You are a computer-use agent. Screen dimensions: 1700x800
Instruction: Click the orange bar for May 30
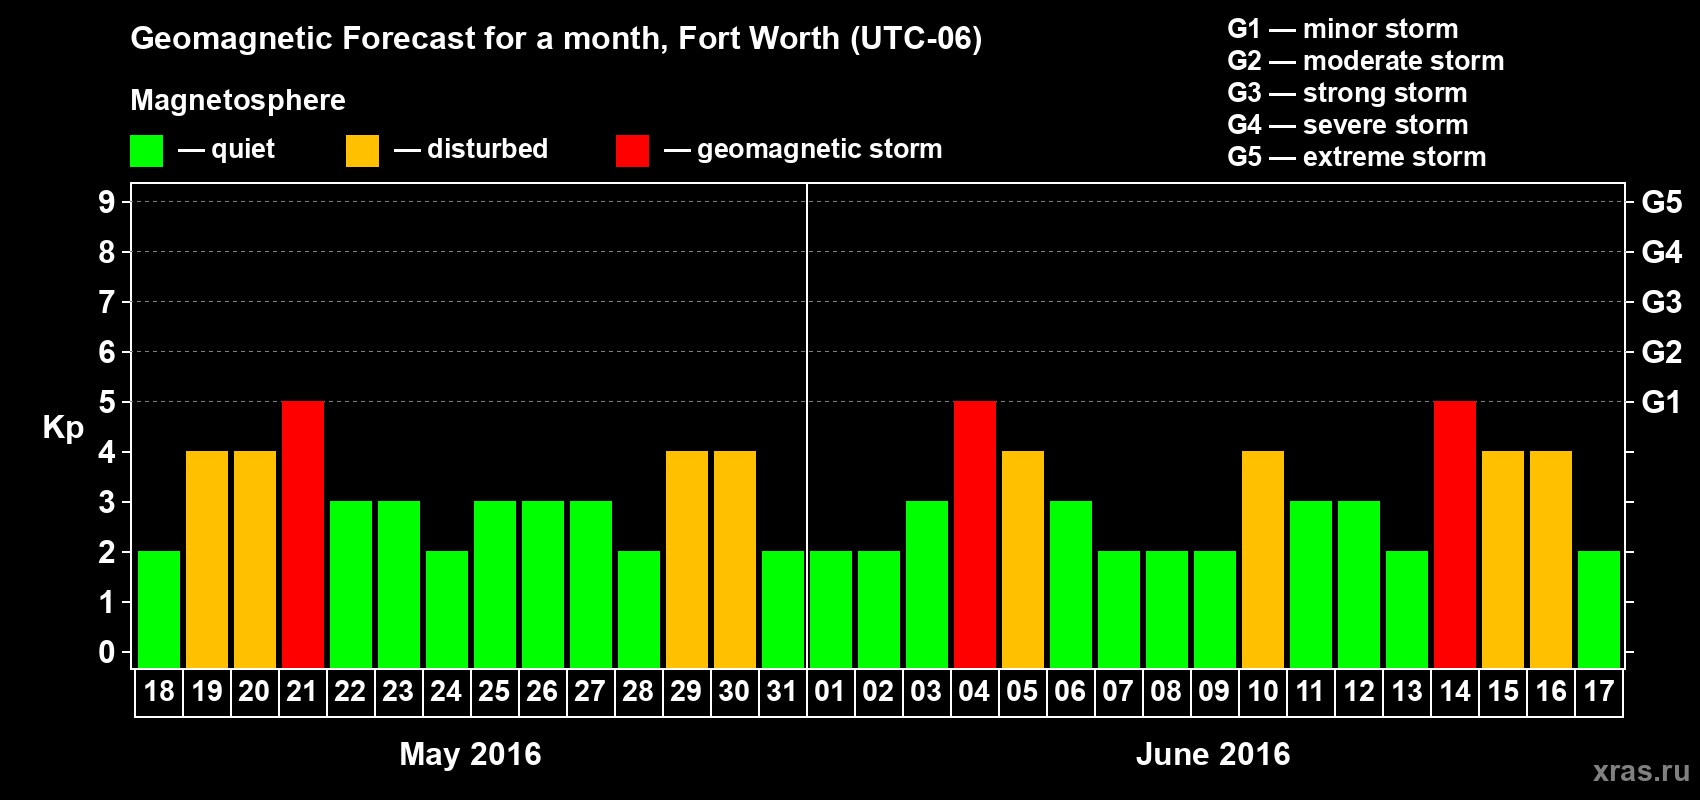(x=735, y=559)
